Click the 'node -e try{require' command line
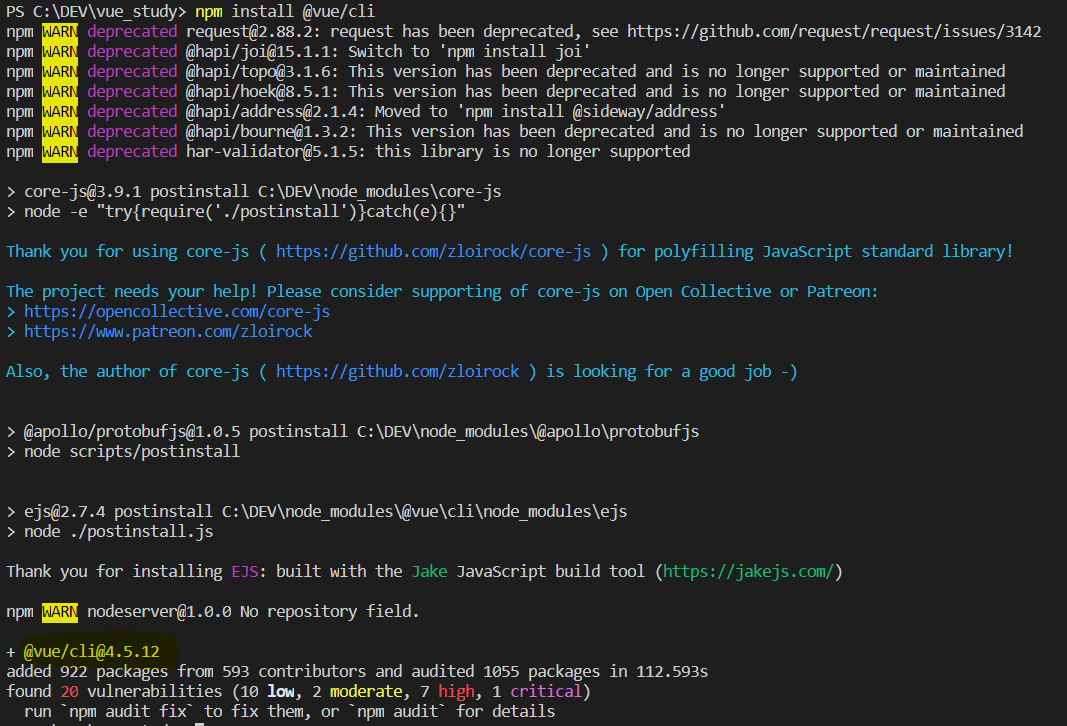The image size is (1067, 726). [x=235, y=212]
